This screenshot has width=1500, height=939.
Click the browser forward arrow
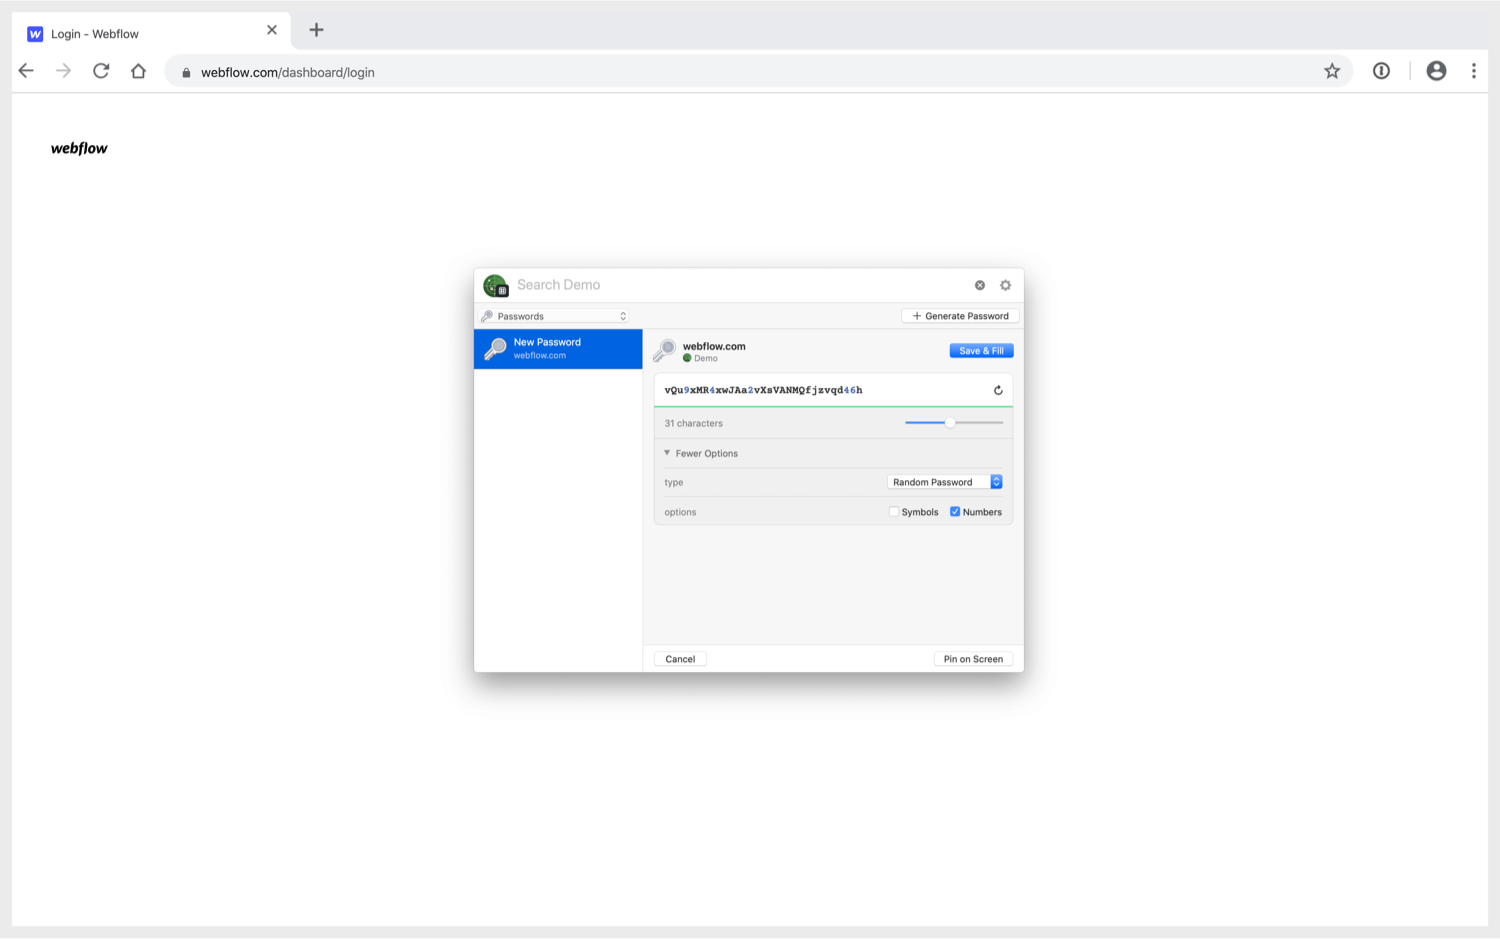pyautogui.click(x=63, y=71)
